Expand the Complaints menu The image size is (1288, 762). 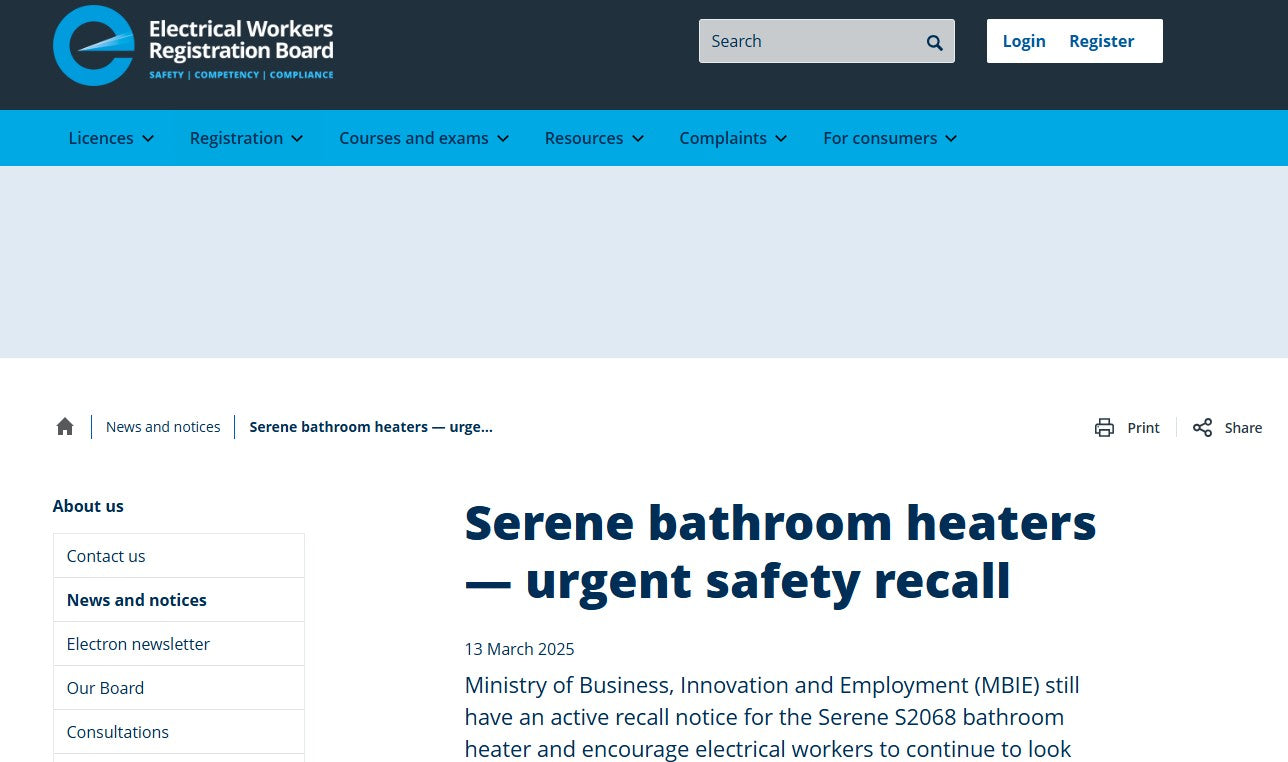733,138
